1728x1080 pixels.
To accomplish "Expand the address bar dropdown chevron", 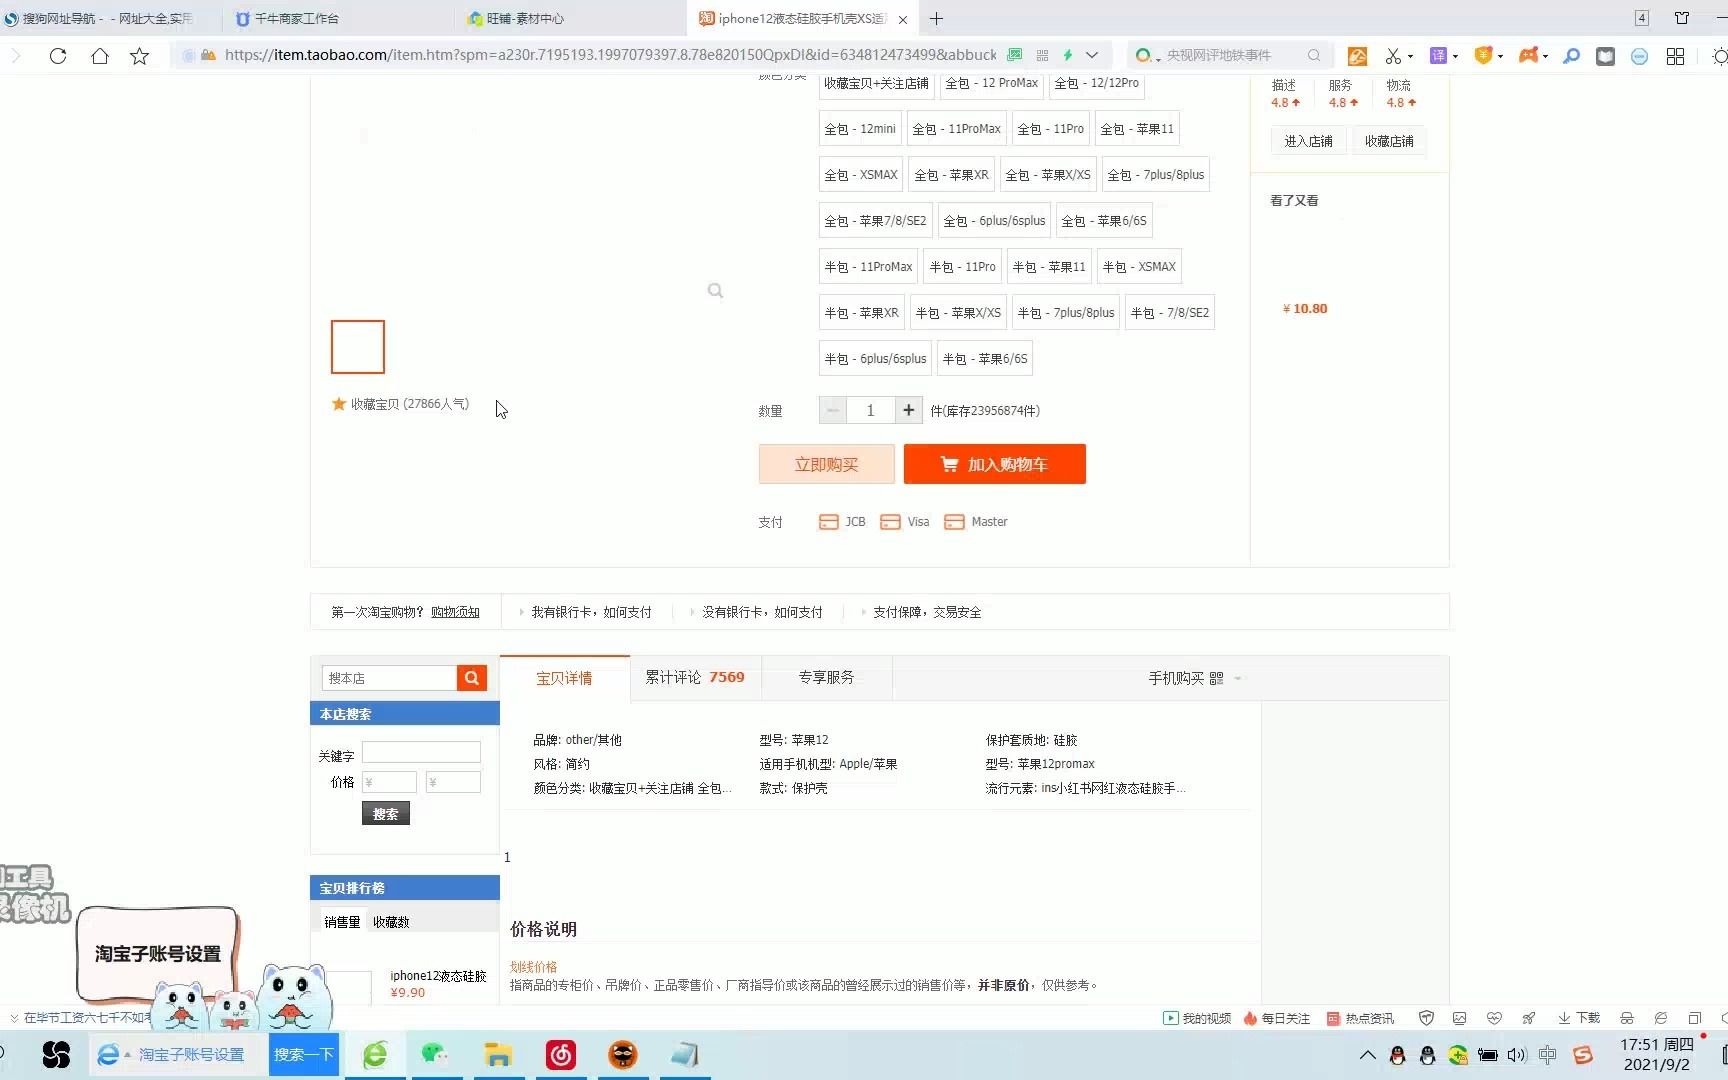I will [x=1092, y=55].
